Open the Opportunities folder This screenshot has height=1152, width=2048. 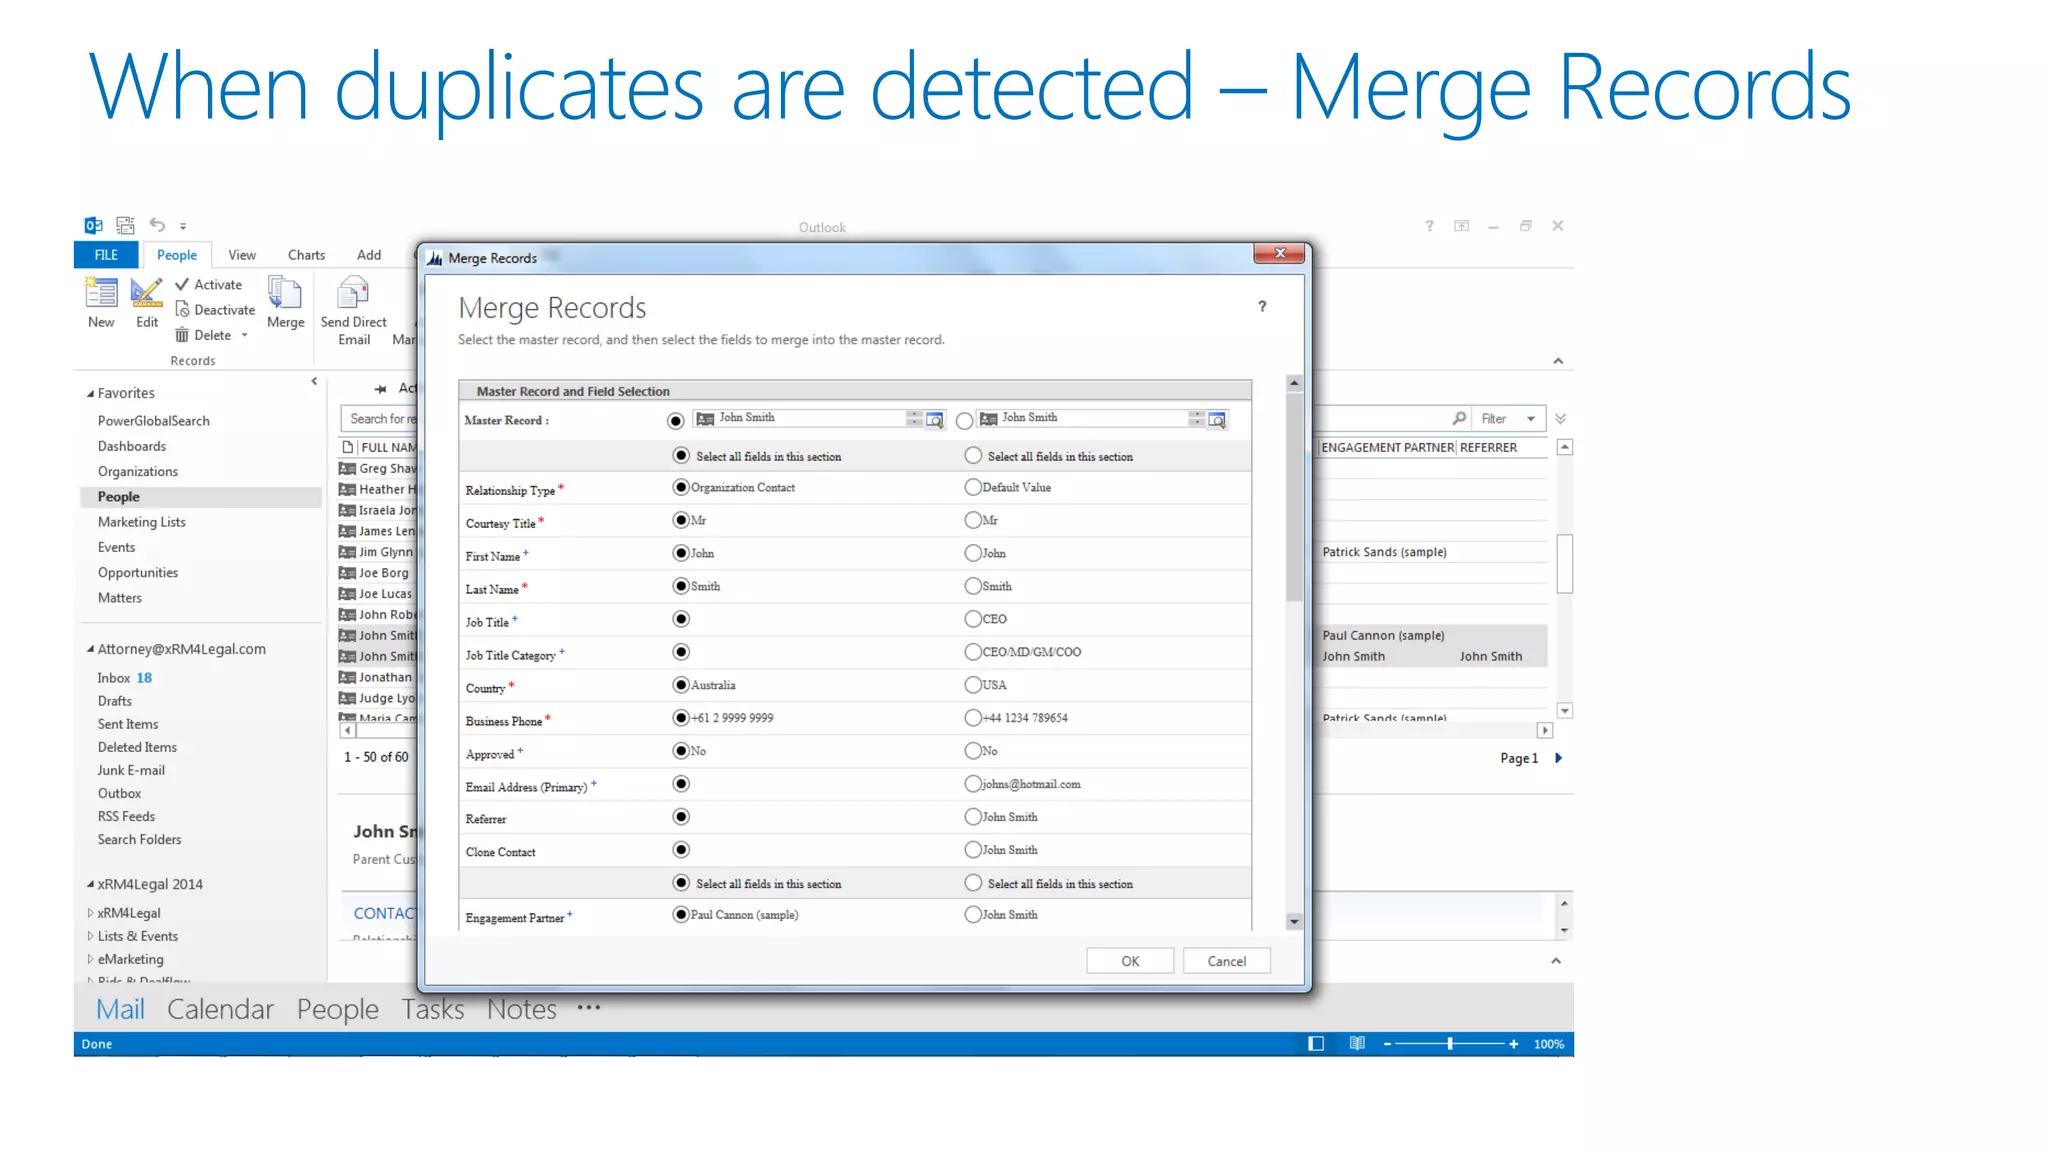[x=138, y=573]
